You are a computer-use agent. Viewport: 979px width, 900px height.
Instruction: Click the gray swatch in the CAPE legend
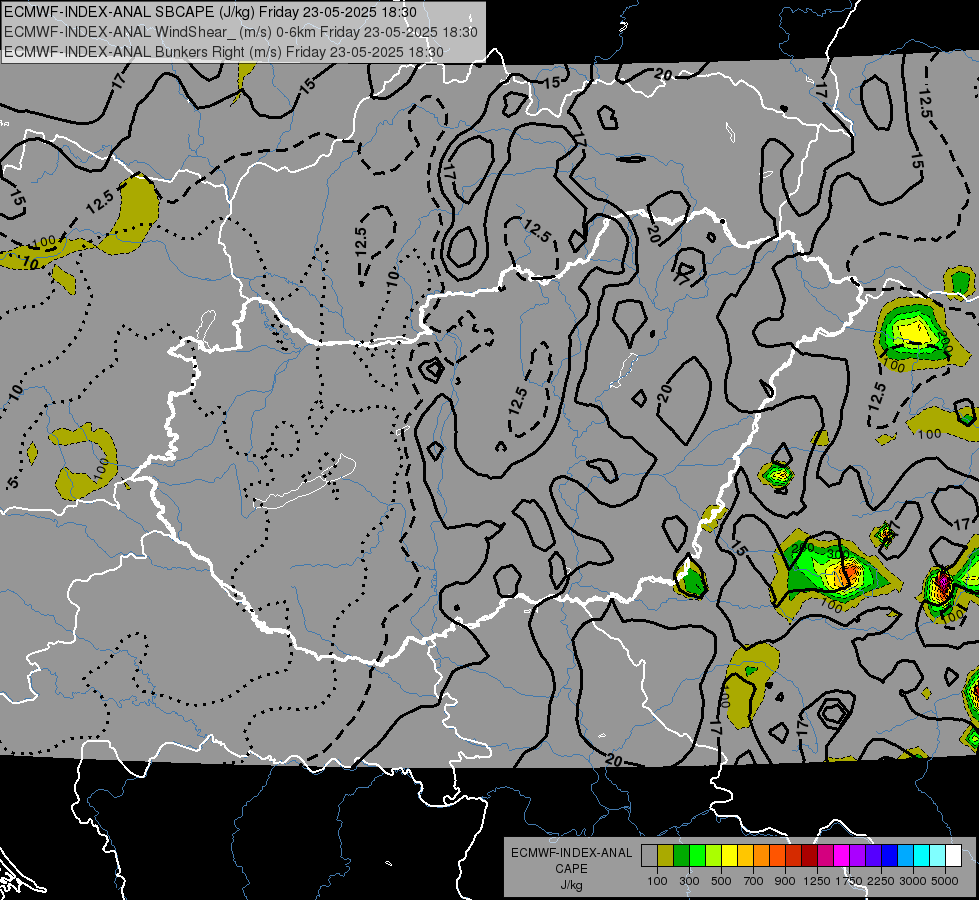pyautogui.click(x=649, y=856)
